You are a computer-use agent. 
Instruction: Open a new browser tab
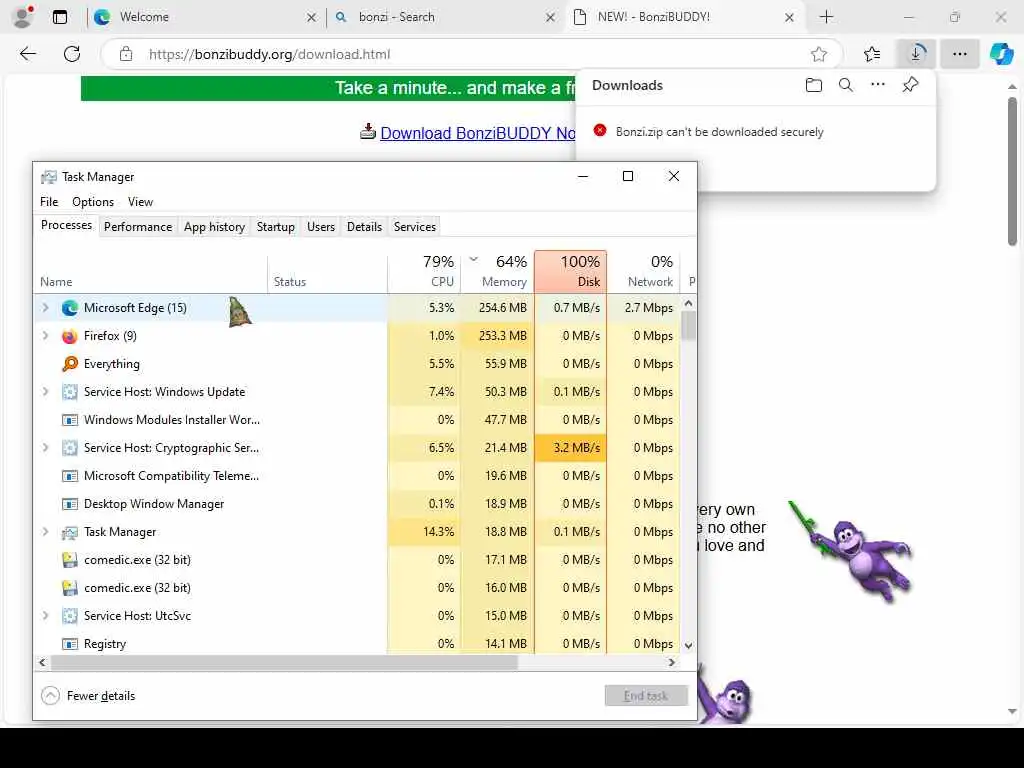[x=826, y=17]
